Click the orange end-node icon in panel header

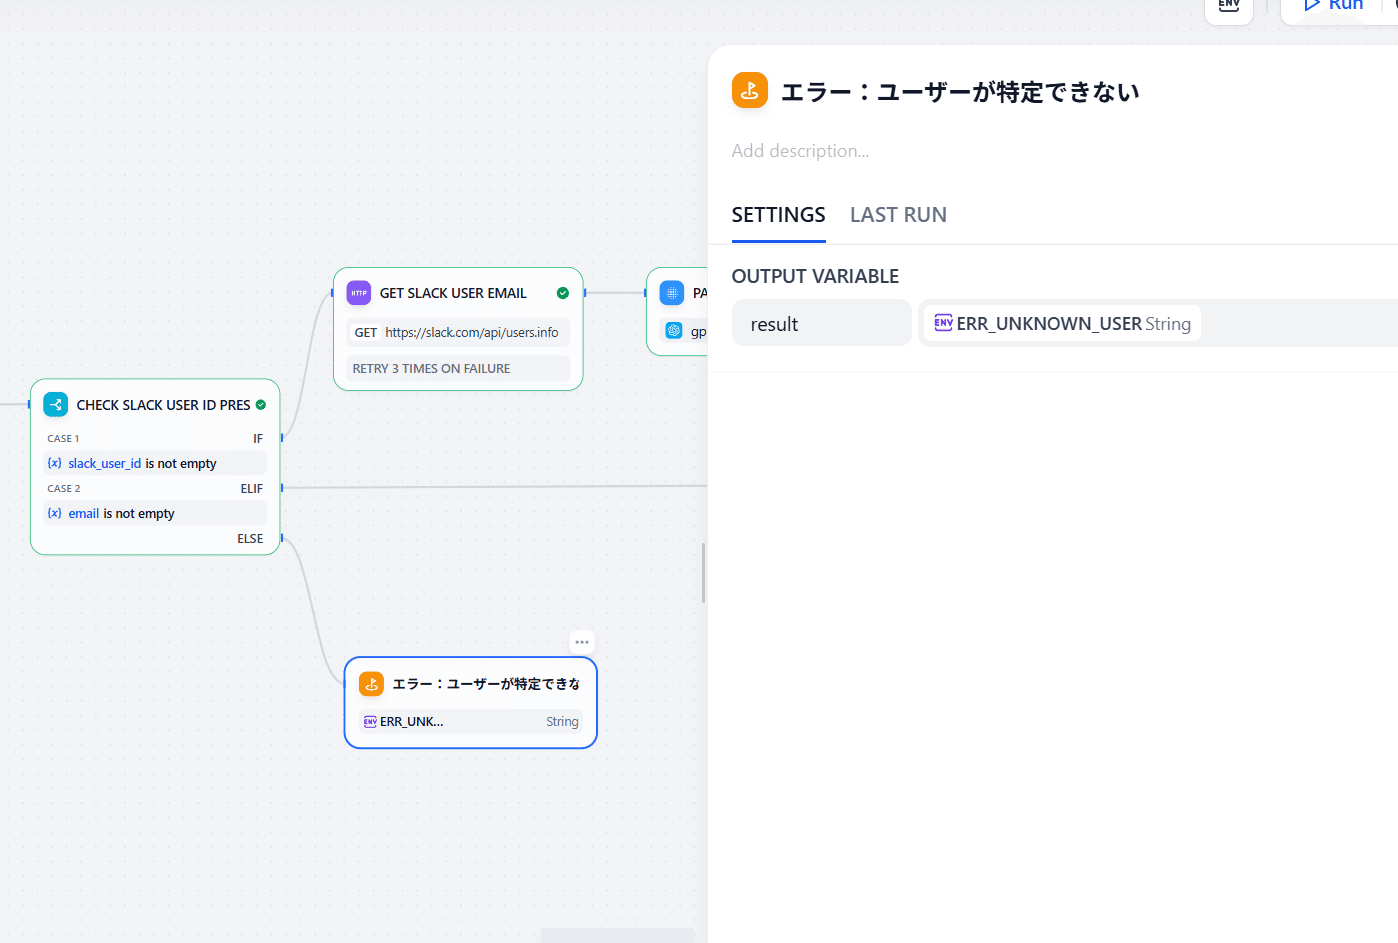(x=750, y=90)
